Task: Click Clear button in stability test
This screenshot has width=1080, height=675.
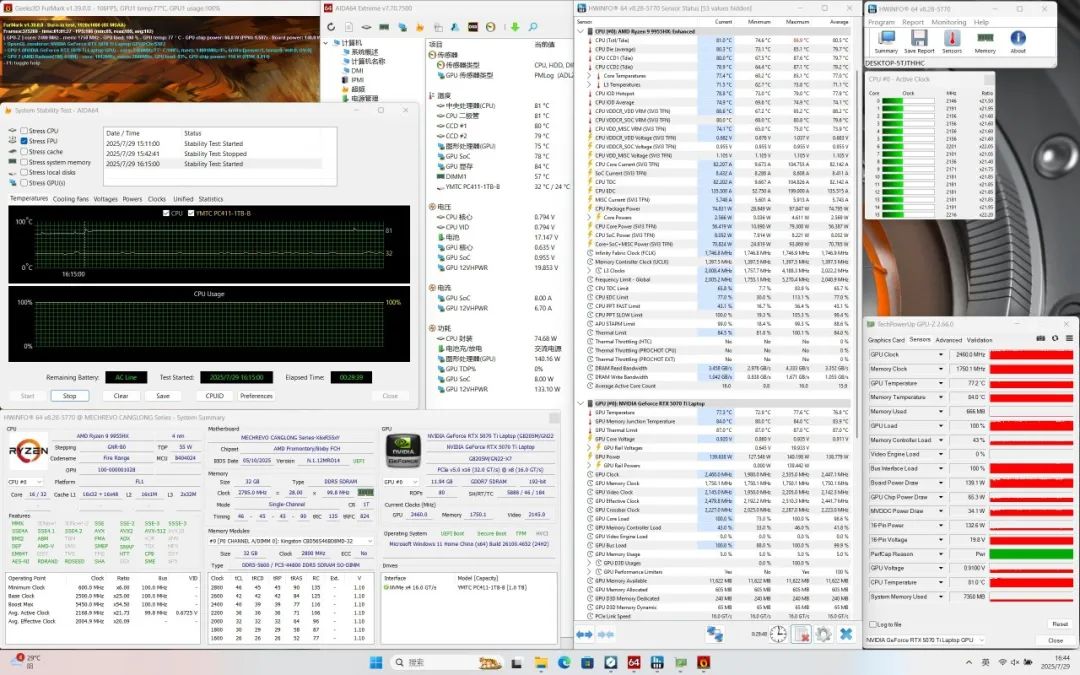Action: coord(121,396)
